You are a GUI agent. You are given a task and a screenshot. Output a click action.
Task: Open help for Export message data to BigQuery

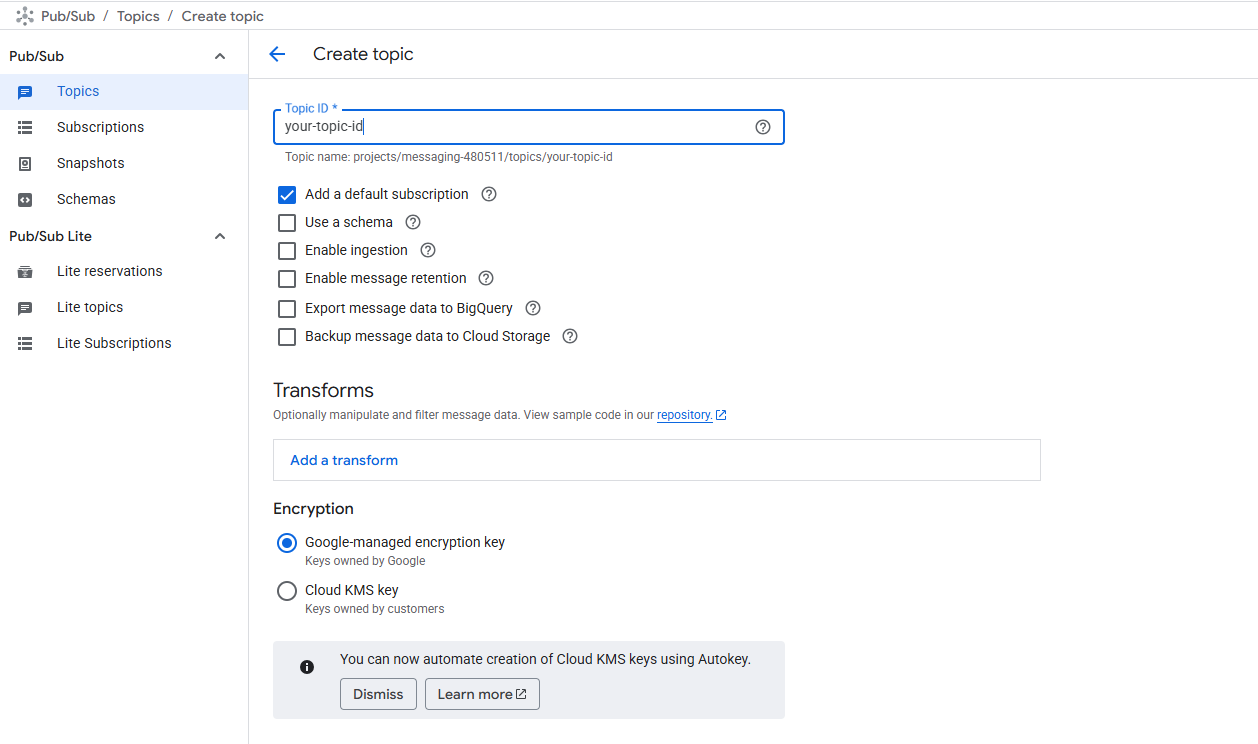tap(533, 308)
